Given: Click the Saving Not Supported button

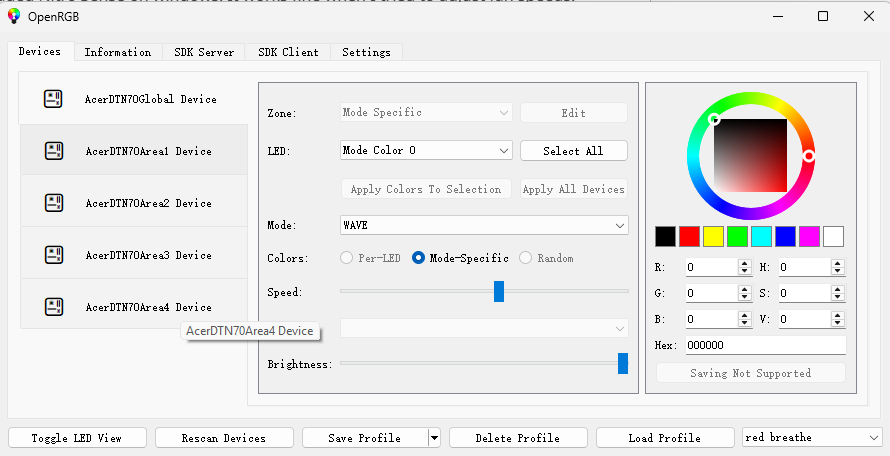Looking at the screenshot, I should point(750,373).
